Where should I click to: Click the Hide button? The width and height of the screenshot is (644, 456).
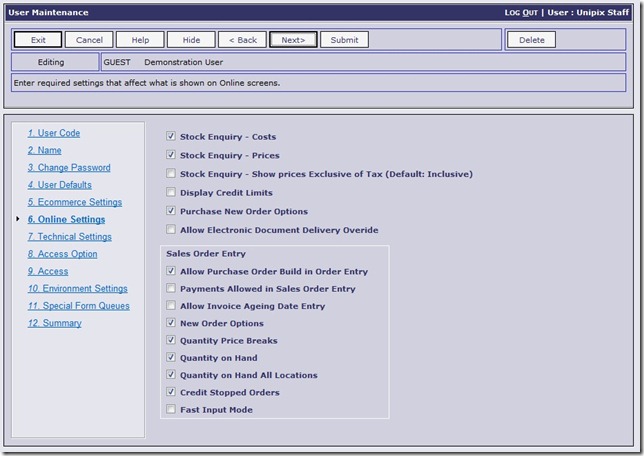click(191, 40)
